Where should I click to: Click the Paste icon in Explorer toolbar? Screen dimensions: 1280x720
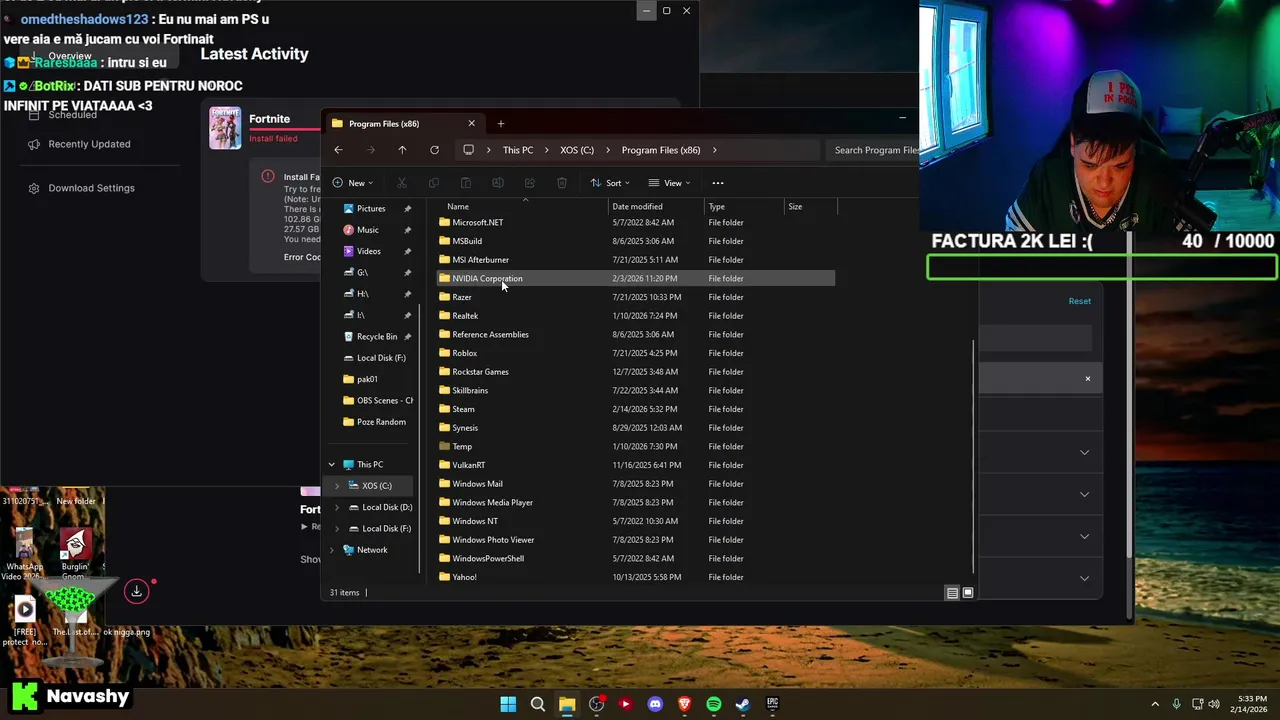coord(466,183)
